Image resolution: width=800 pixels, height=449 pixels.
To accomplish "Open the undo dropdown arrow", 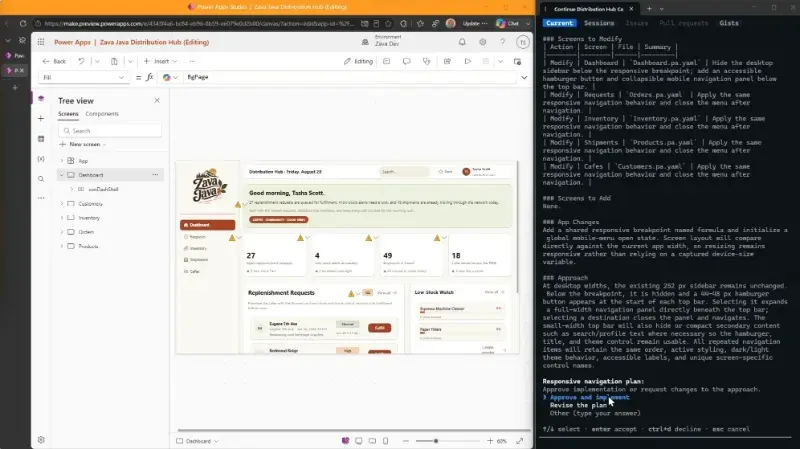I will point(97,61).
